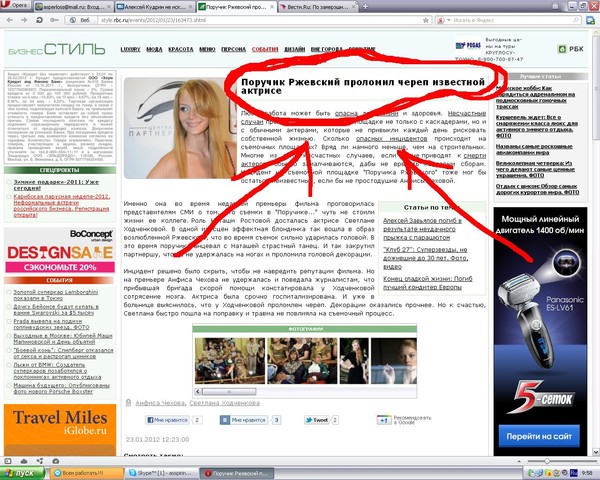Click the Yandex search field
600x480 pixels.
512,20
